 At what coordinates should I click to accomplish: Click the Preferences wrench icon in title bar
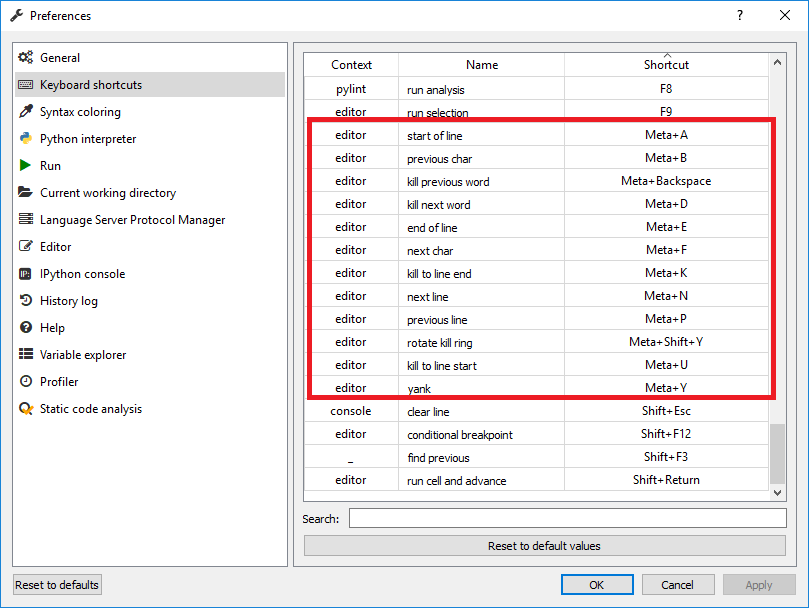point(17,15)
